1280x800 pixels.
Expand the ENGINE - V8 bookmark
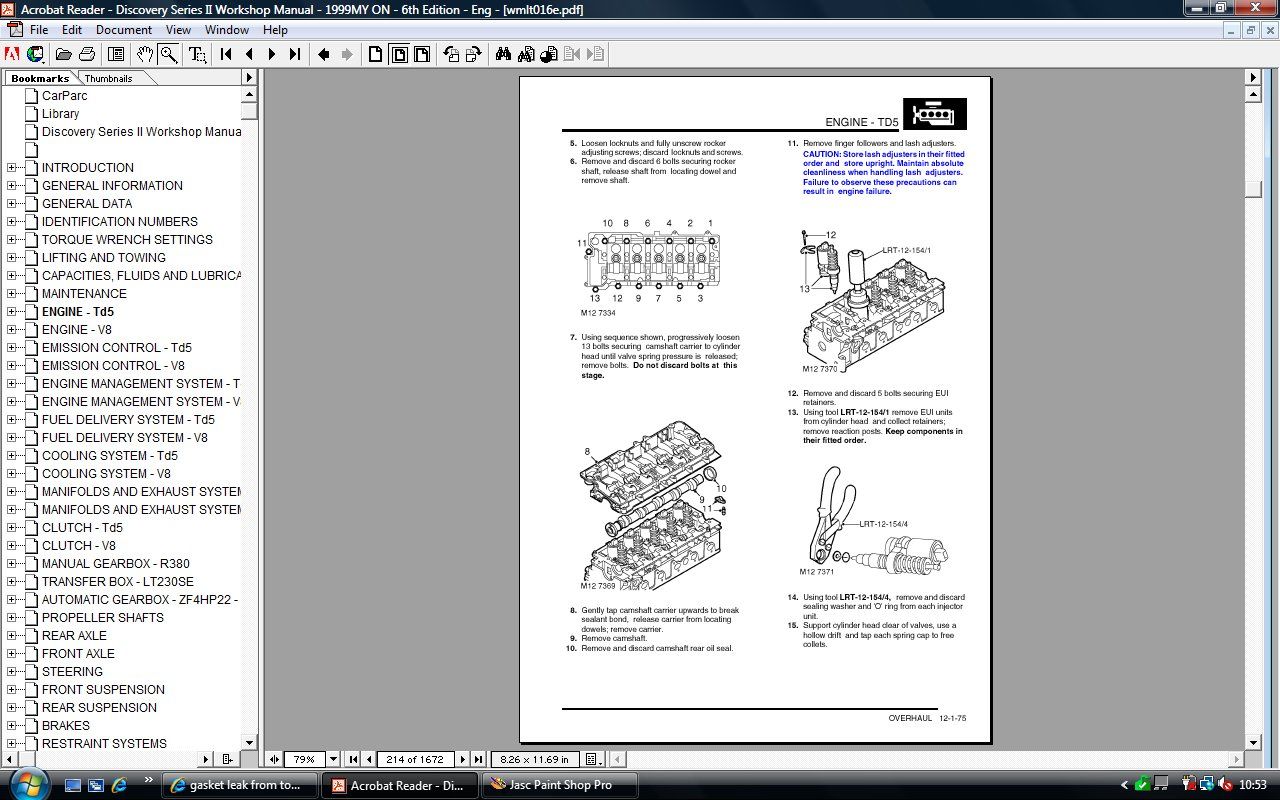coord(12,330)
